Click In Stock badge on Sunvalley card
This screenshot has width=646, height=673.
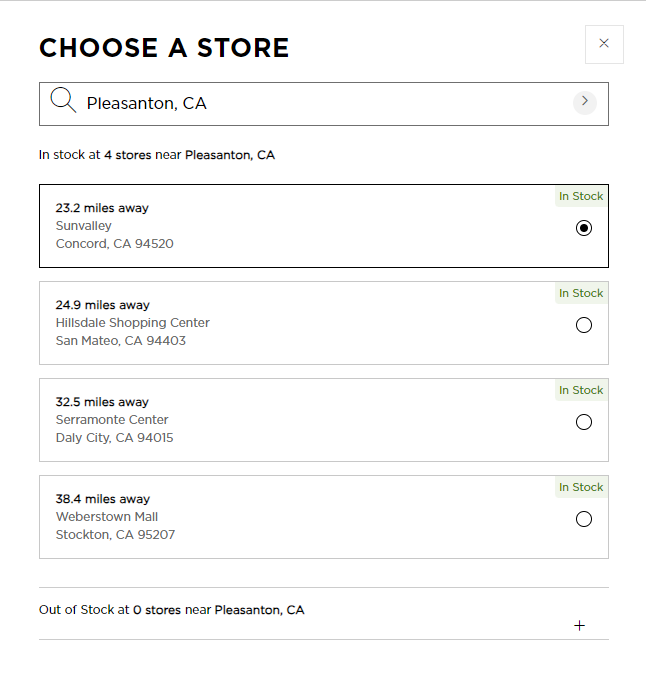pyautogui.click(x=581, y=197)
